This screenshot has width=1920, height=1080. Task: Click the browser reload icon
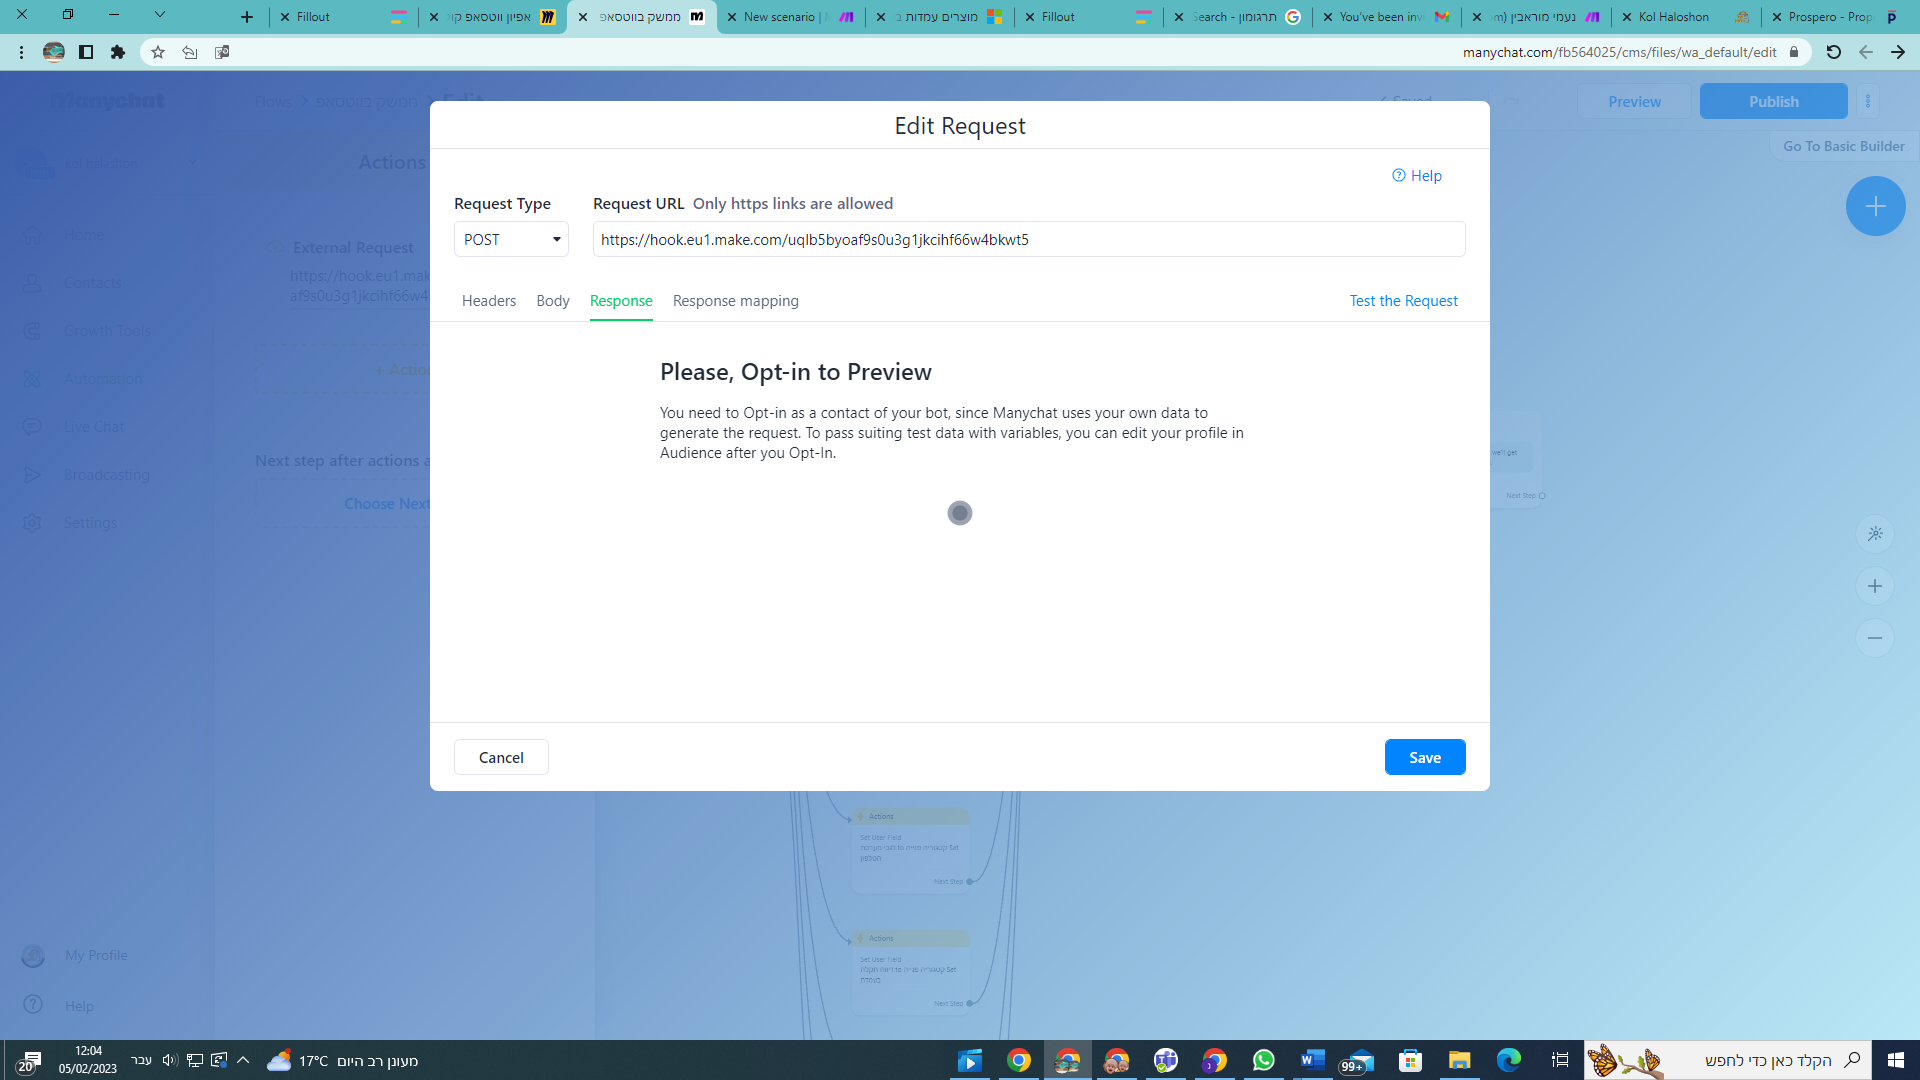1833,52
